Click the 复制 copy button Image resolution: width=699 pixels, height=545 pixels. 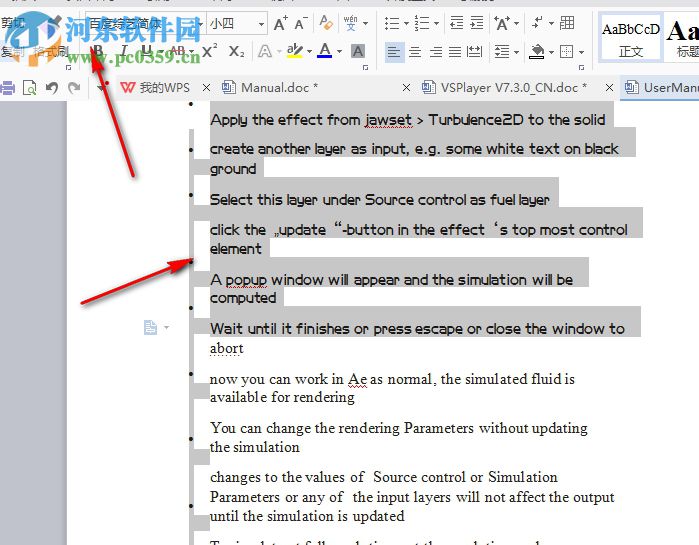11,52
